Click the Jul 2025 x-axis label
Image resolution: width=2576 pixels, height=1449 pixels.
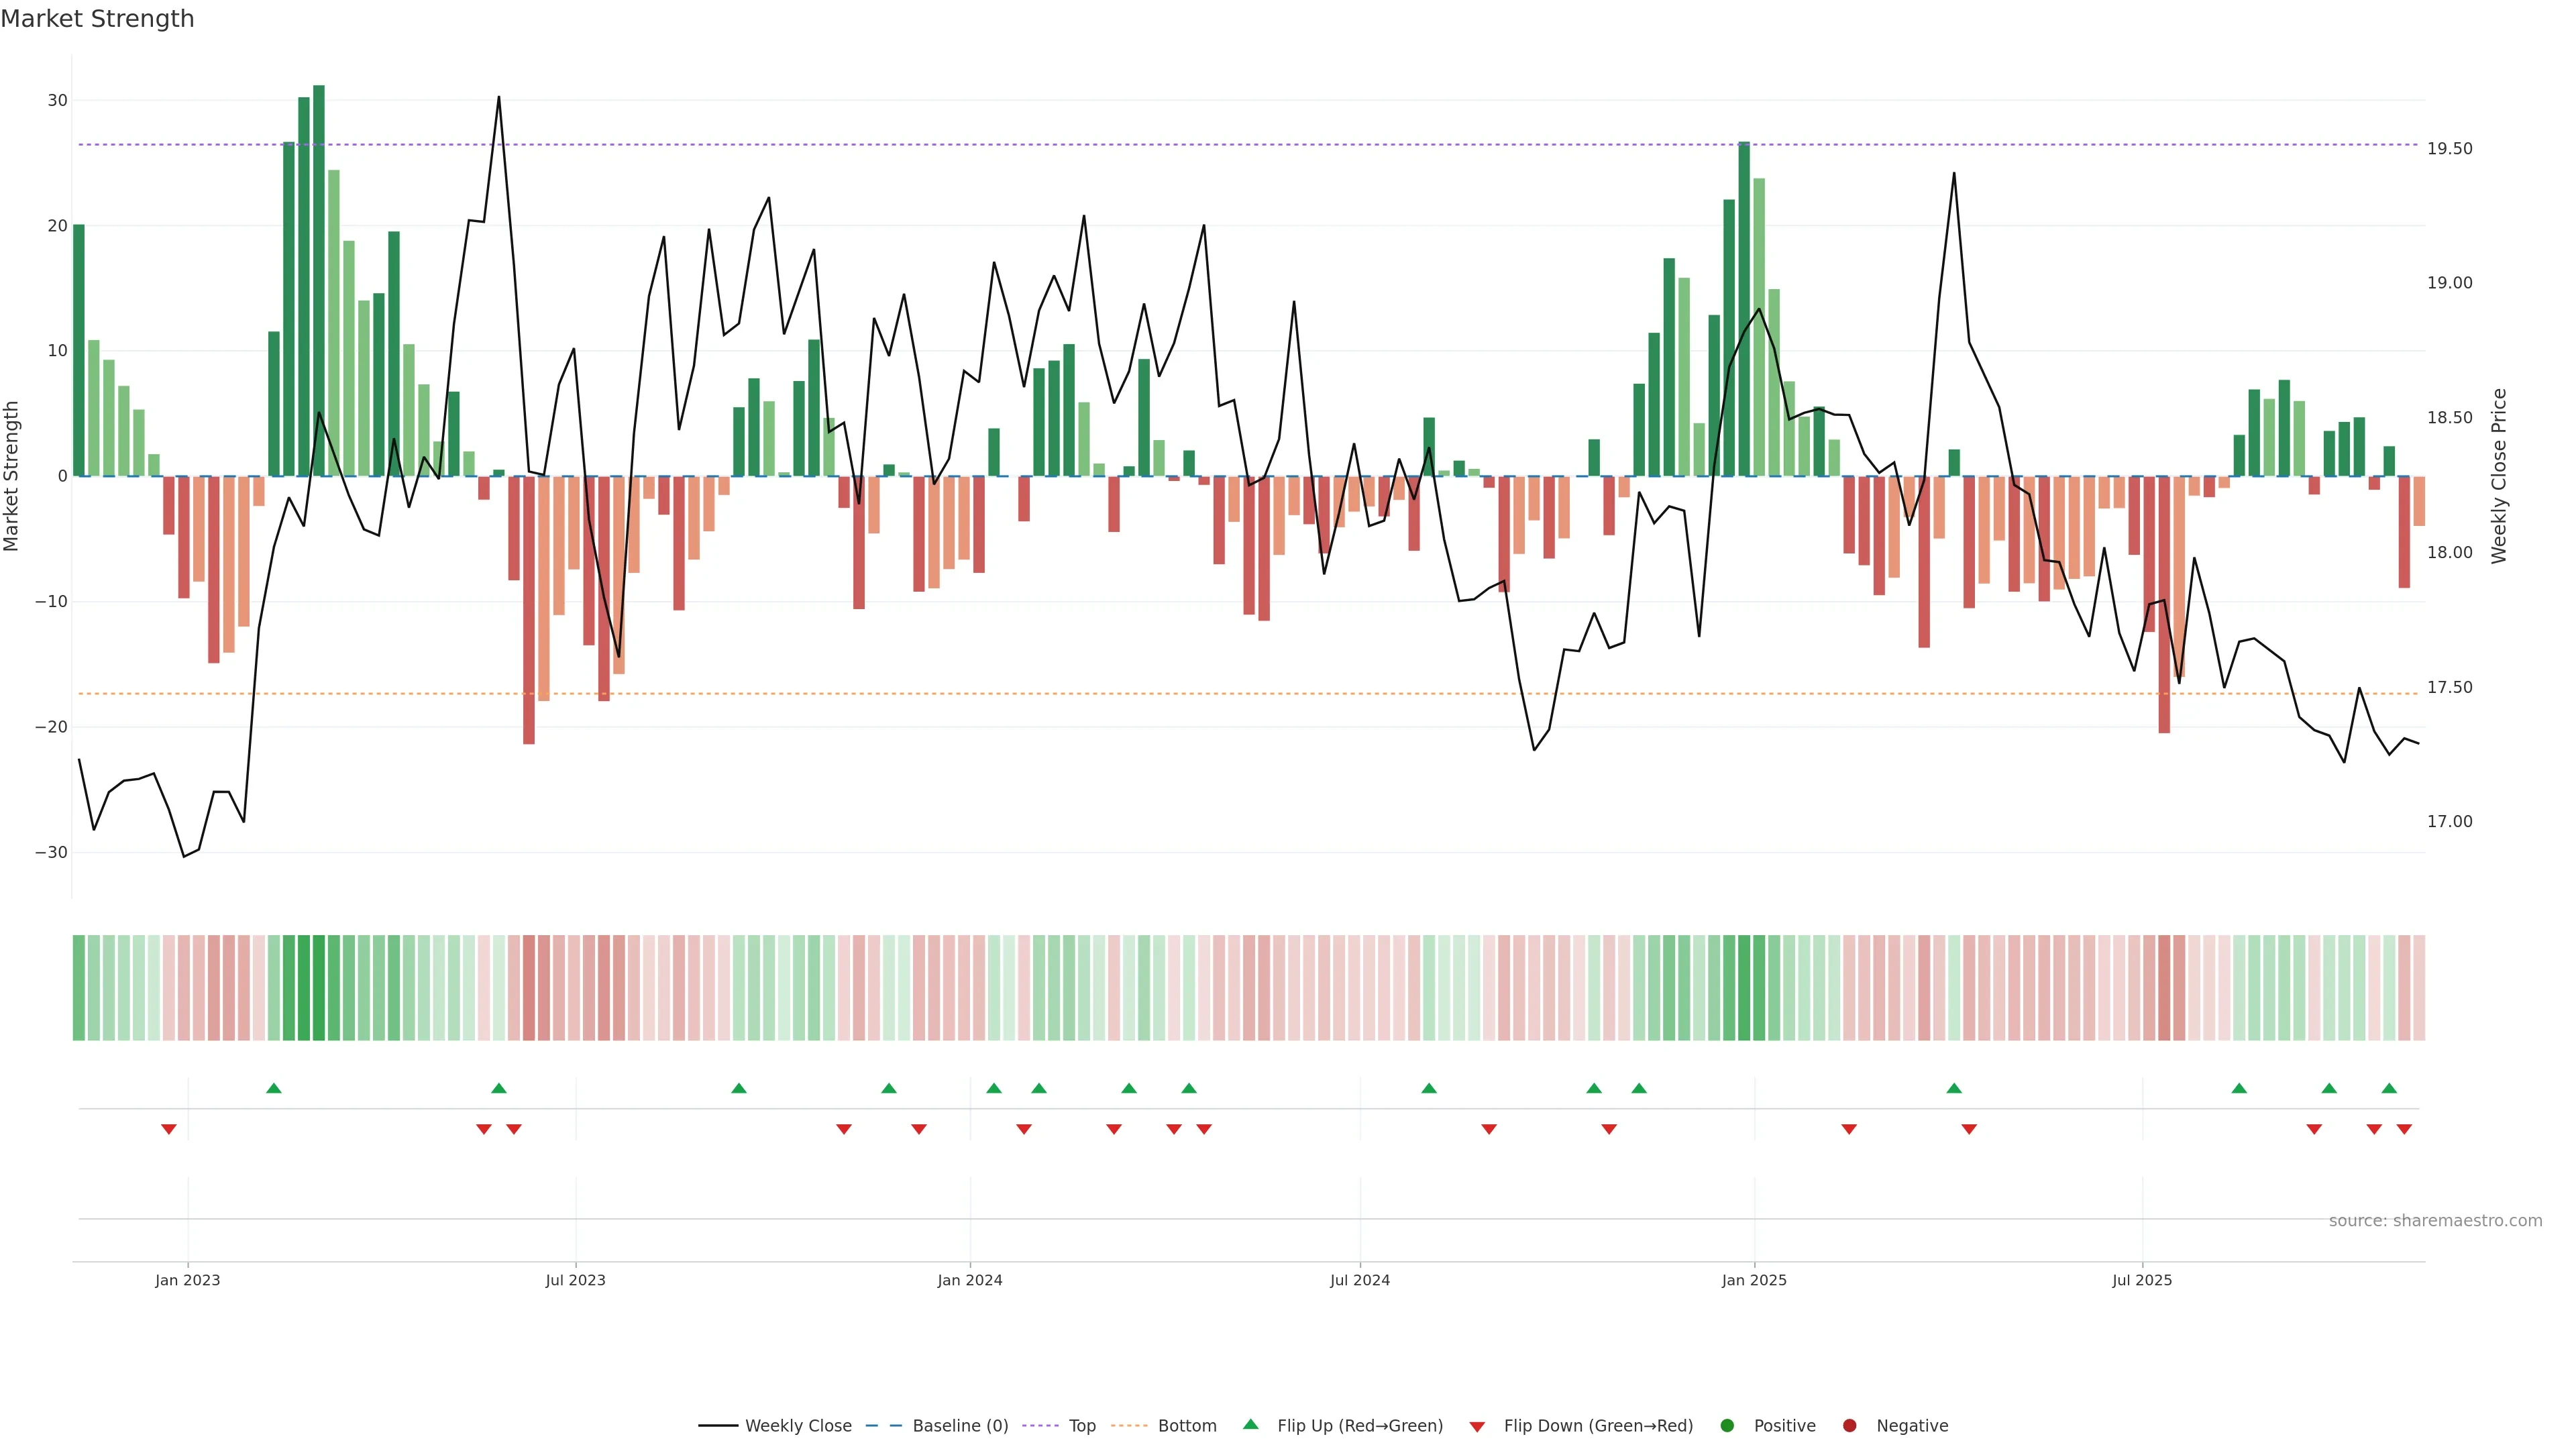pos(2142,1280)
